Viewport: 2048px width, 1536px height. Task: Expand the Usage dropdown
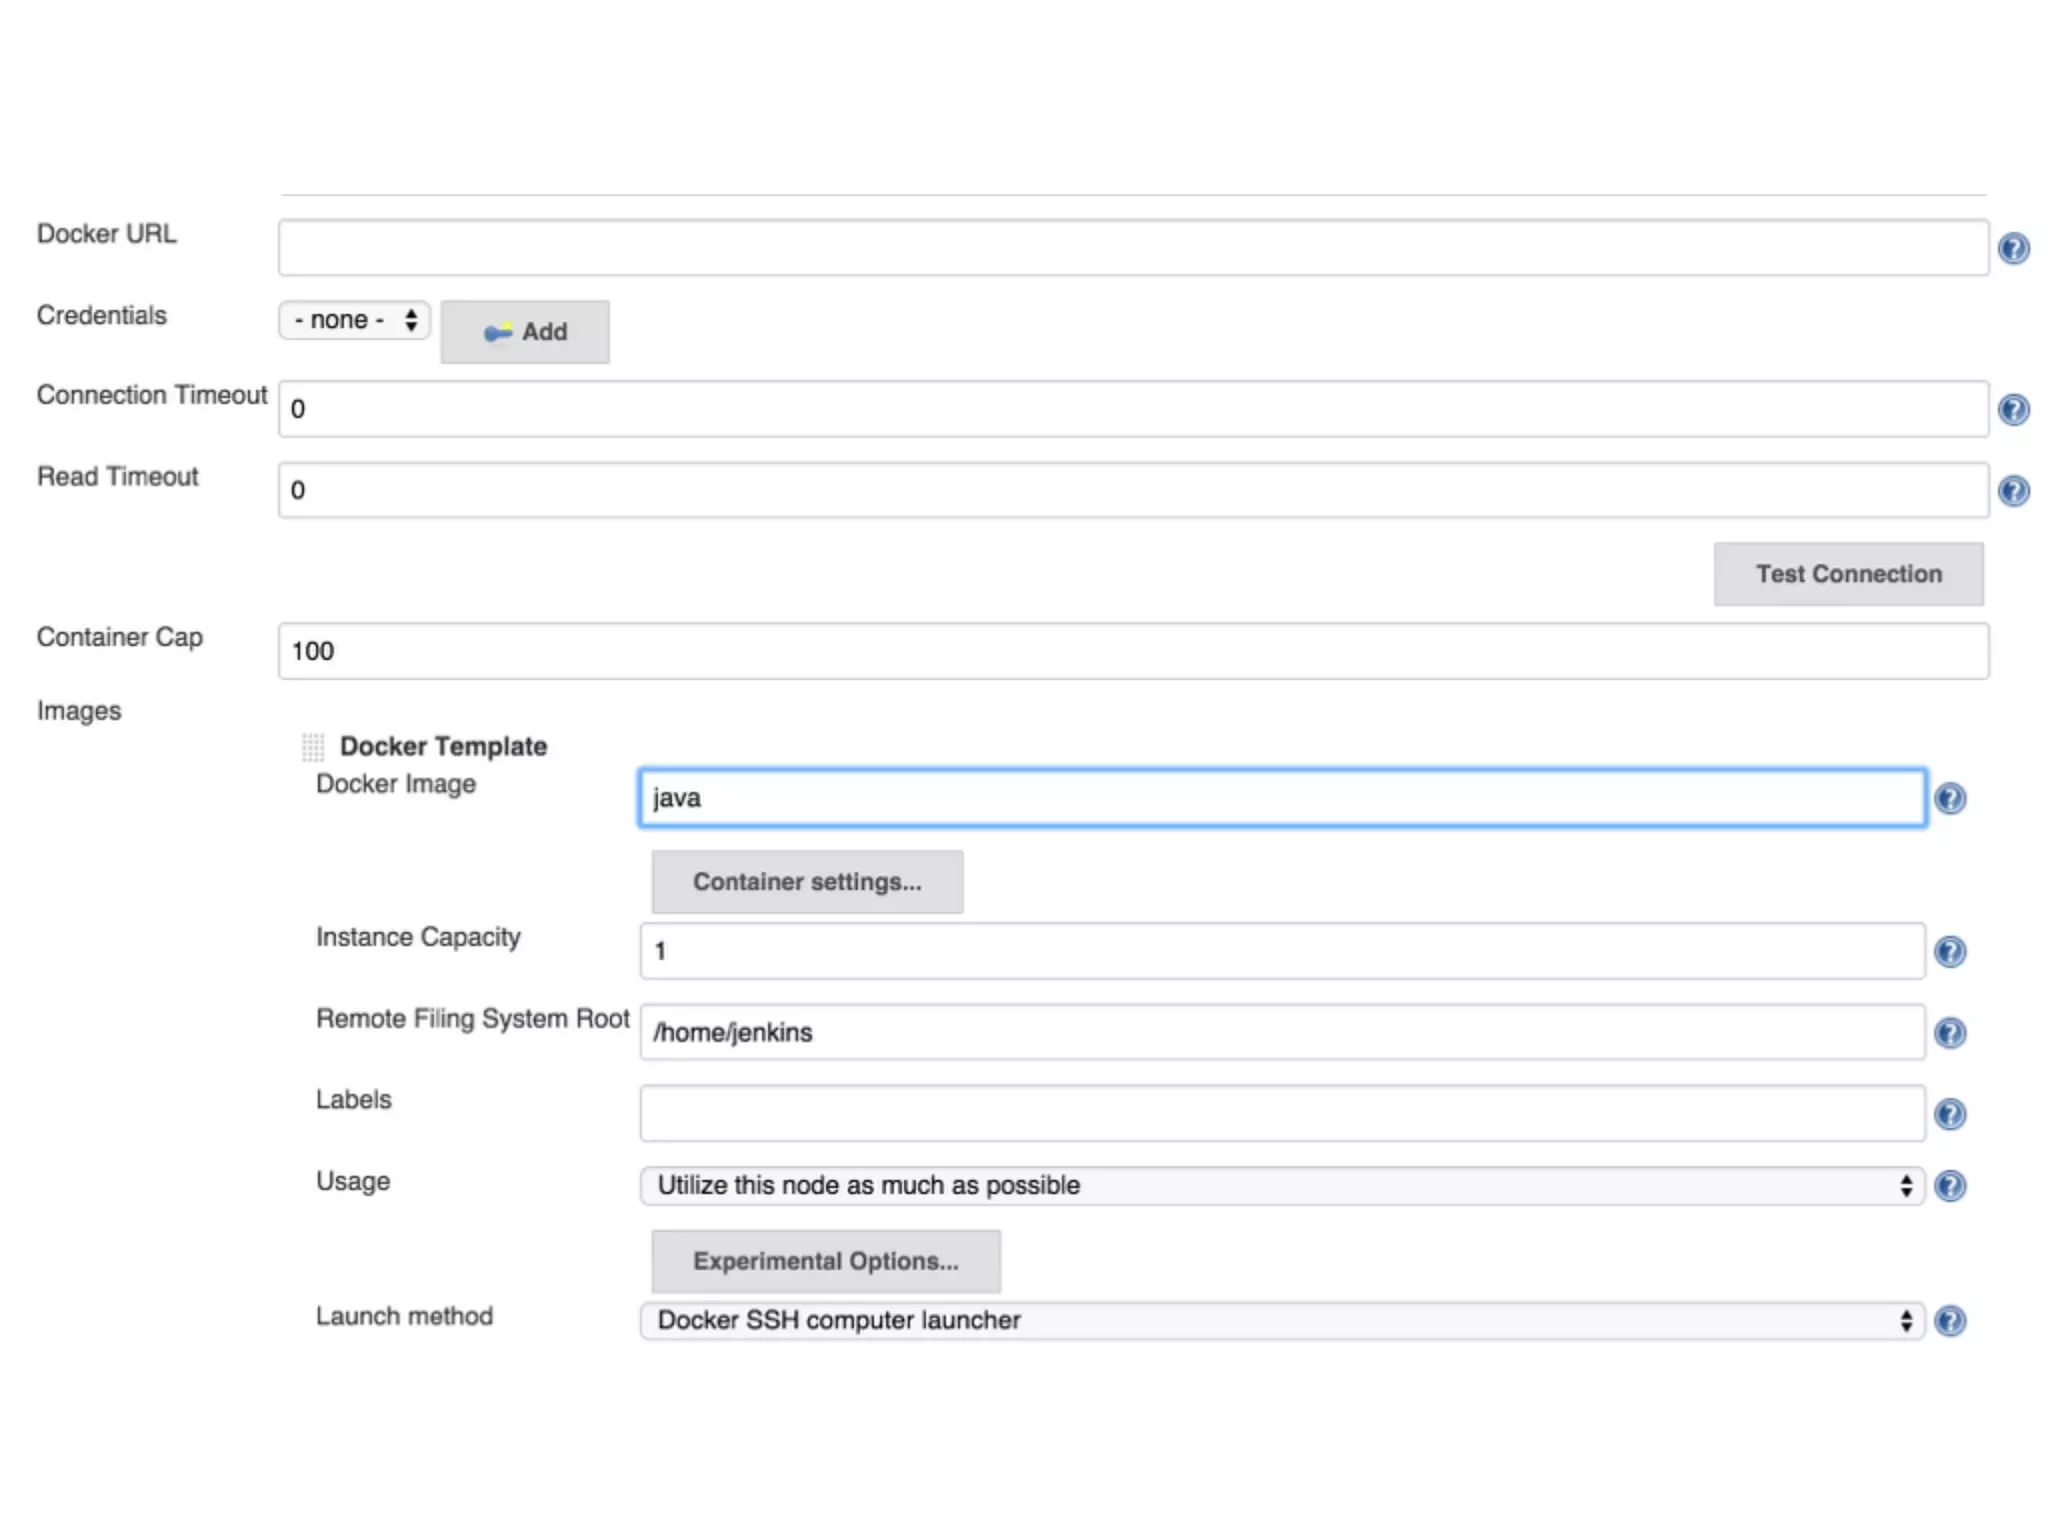1281,1186
